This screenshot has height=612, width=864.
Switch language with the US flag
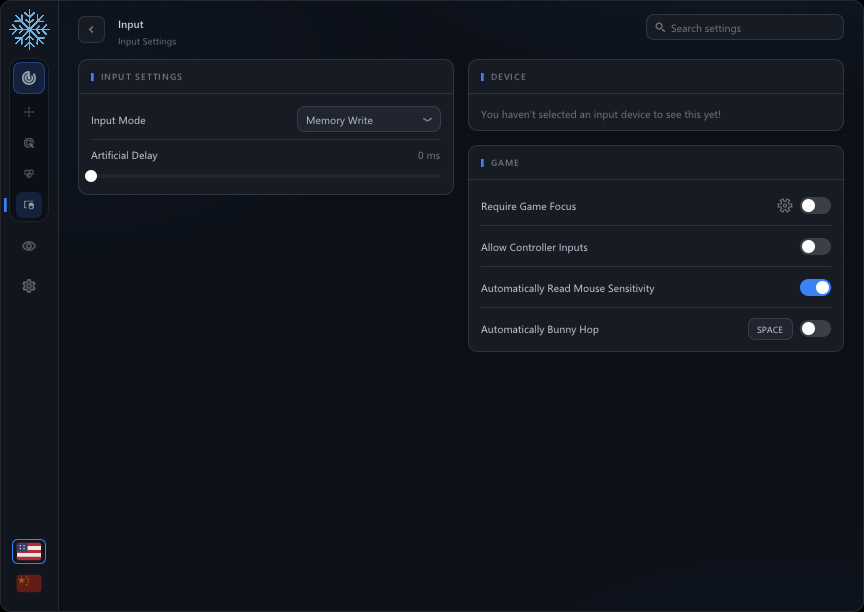point(29,551)
